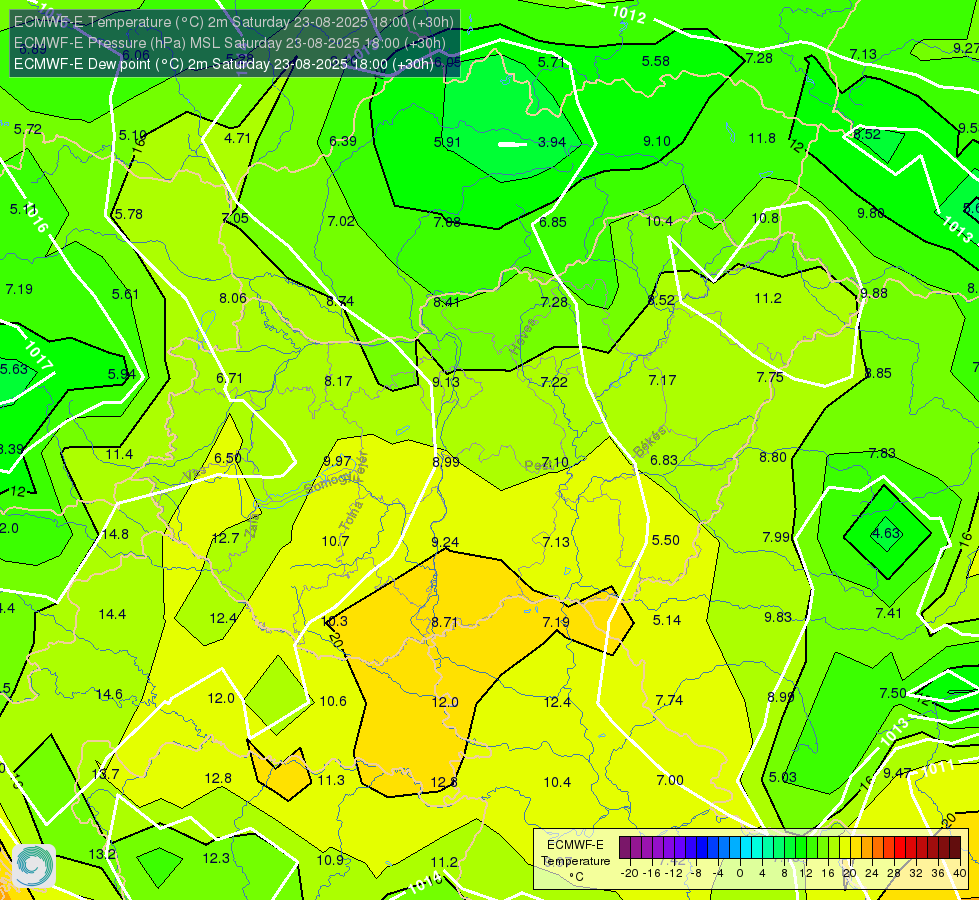Viewport: 979px width, 900px height.
Task: Click the dew point value 12.7
Action: 225,538
